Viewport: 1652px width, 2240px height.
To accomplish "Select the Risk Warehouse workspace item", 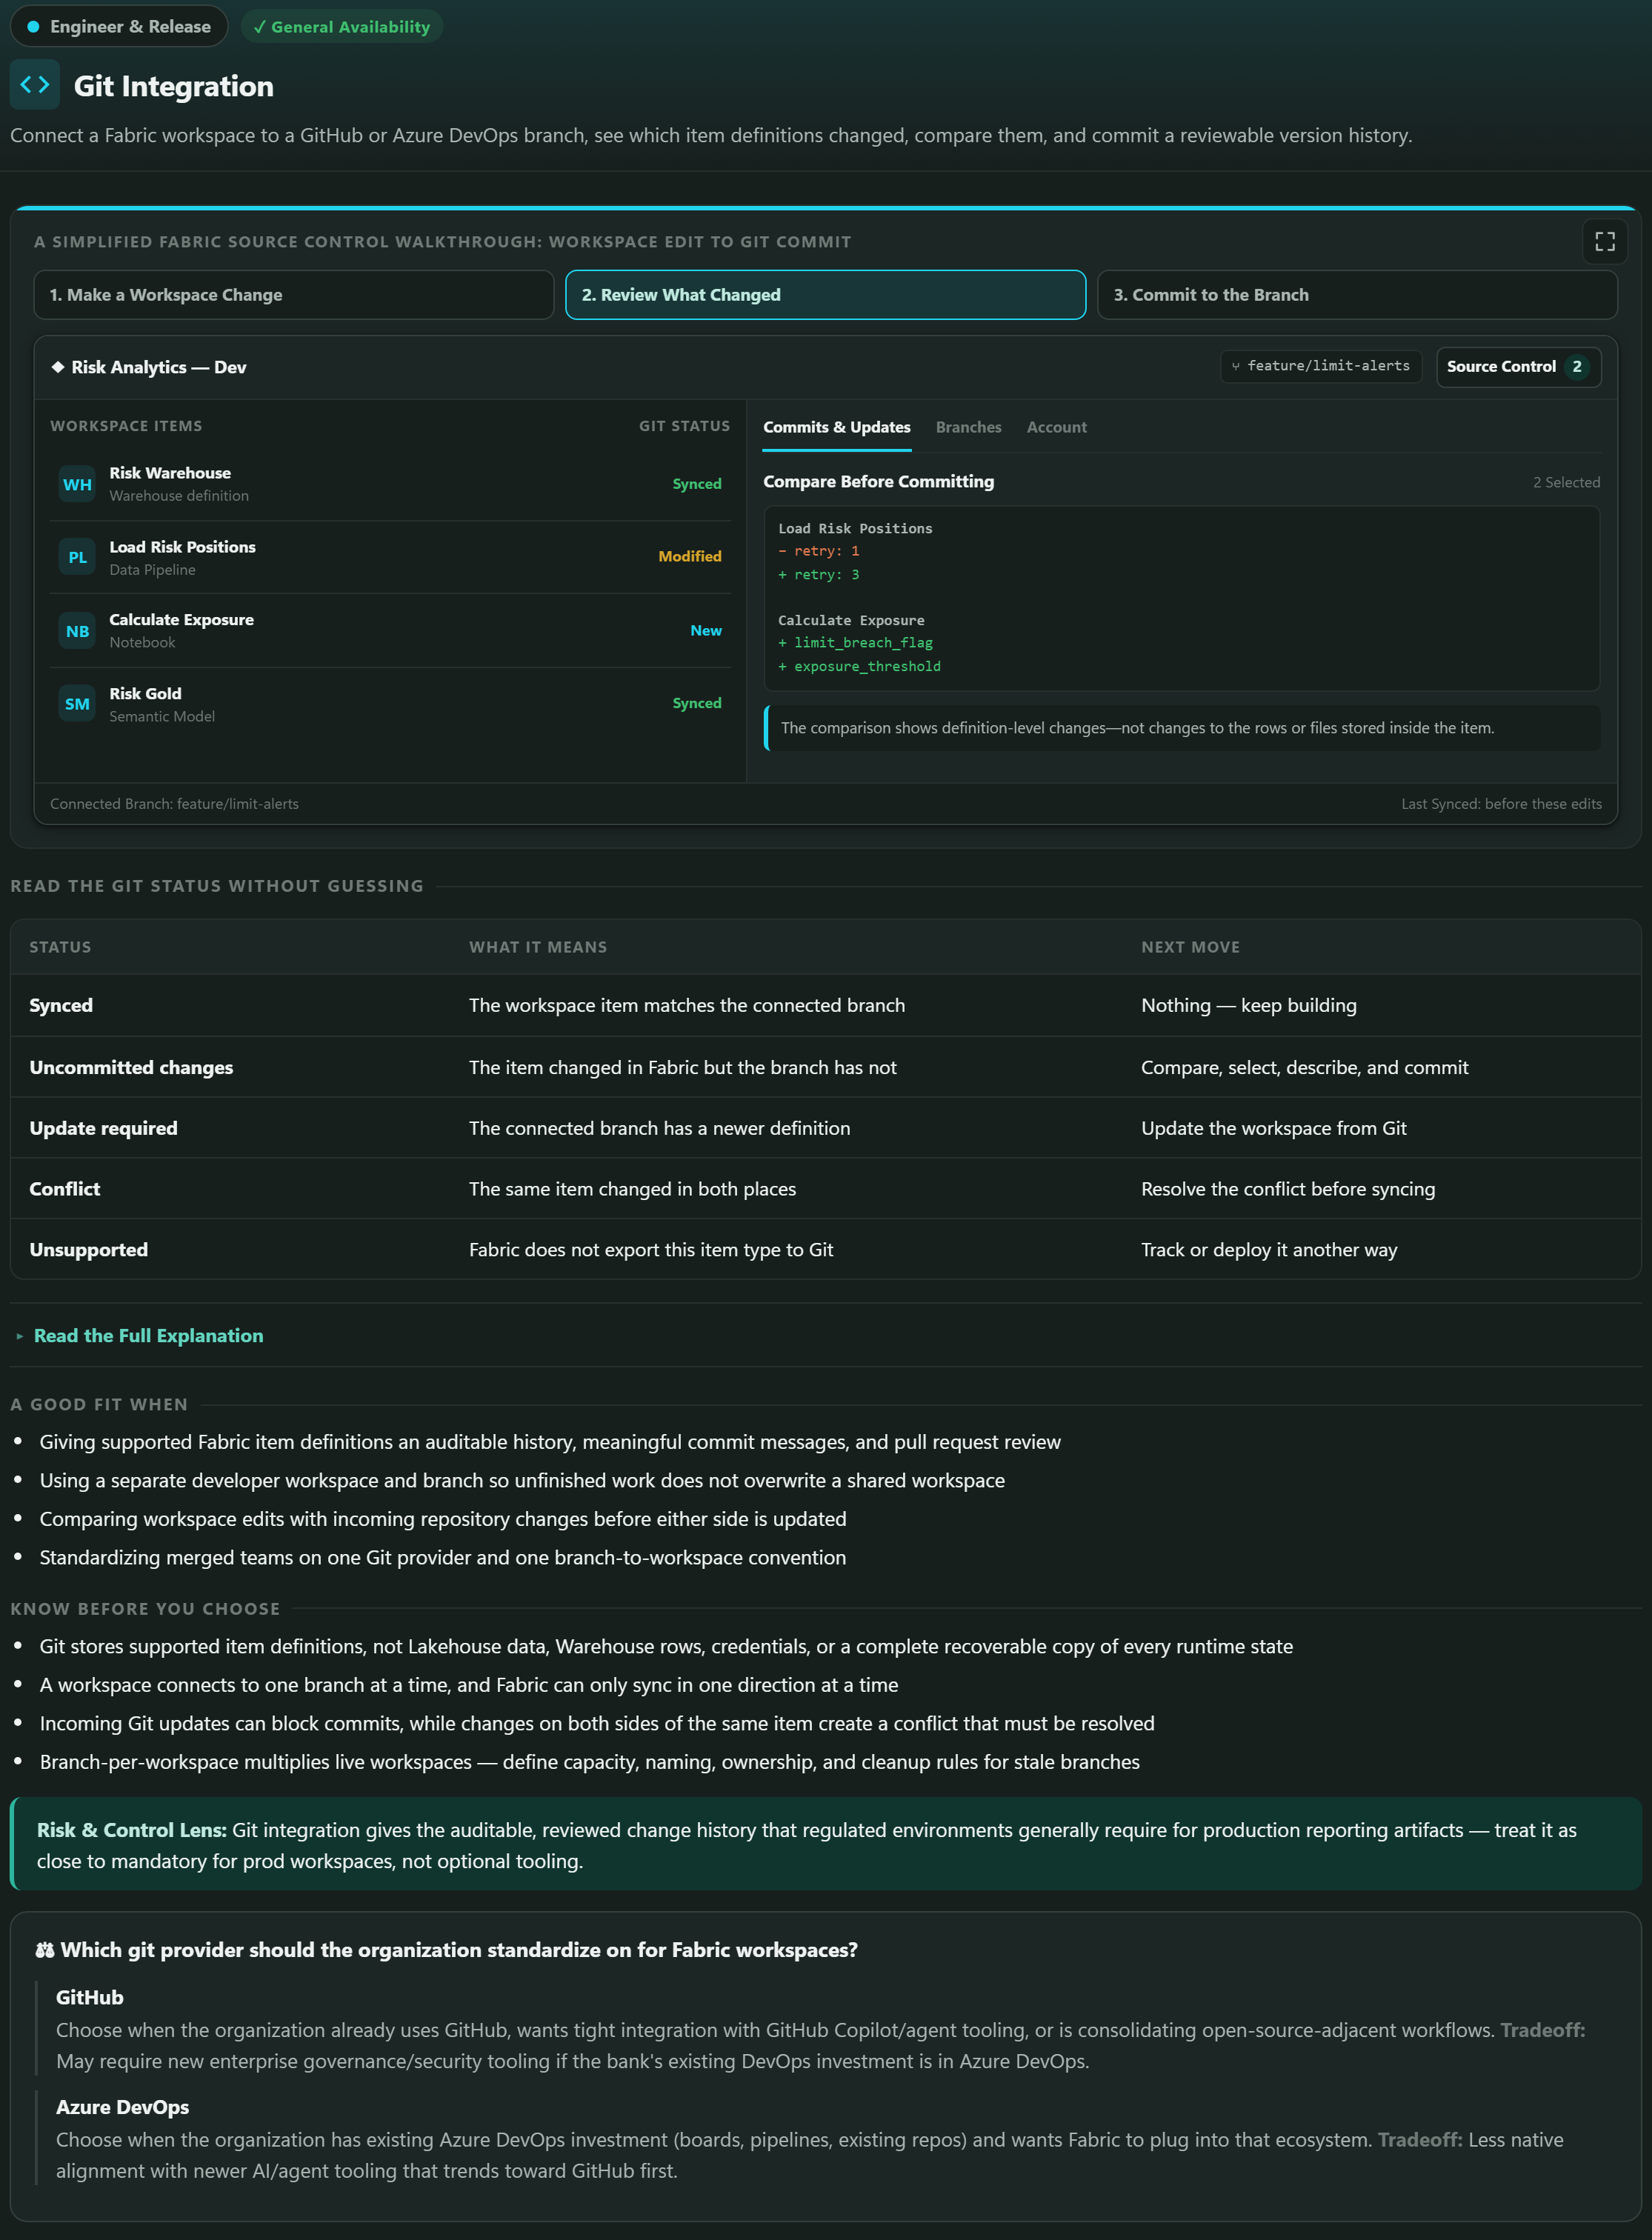I will pyautogui.click(x=390, y=484).
